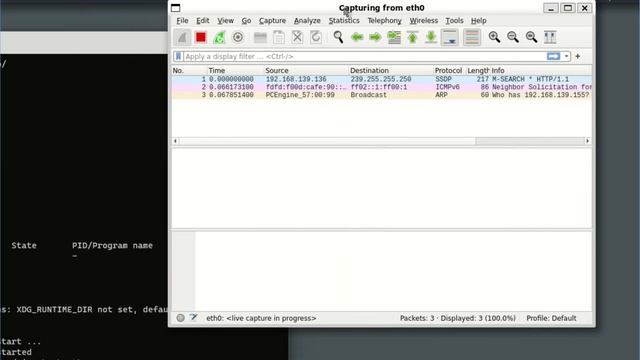
Task: Sort by the Info column header
Action: 541,71
